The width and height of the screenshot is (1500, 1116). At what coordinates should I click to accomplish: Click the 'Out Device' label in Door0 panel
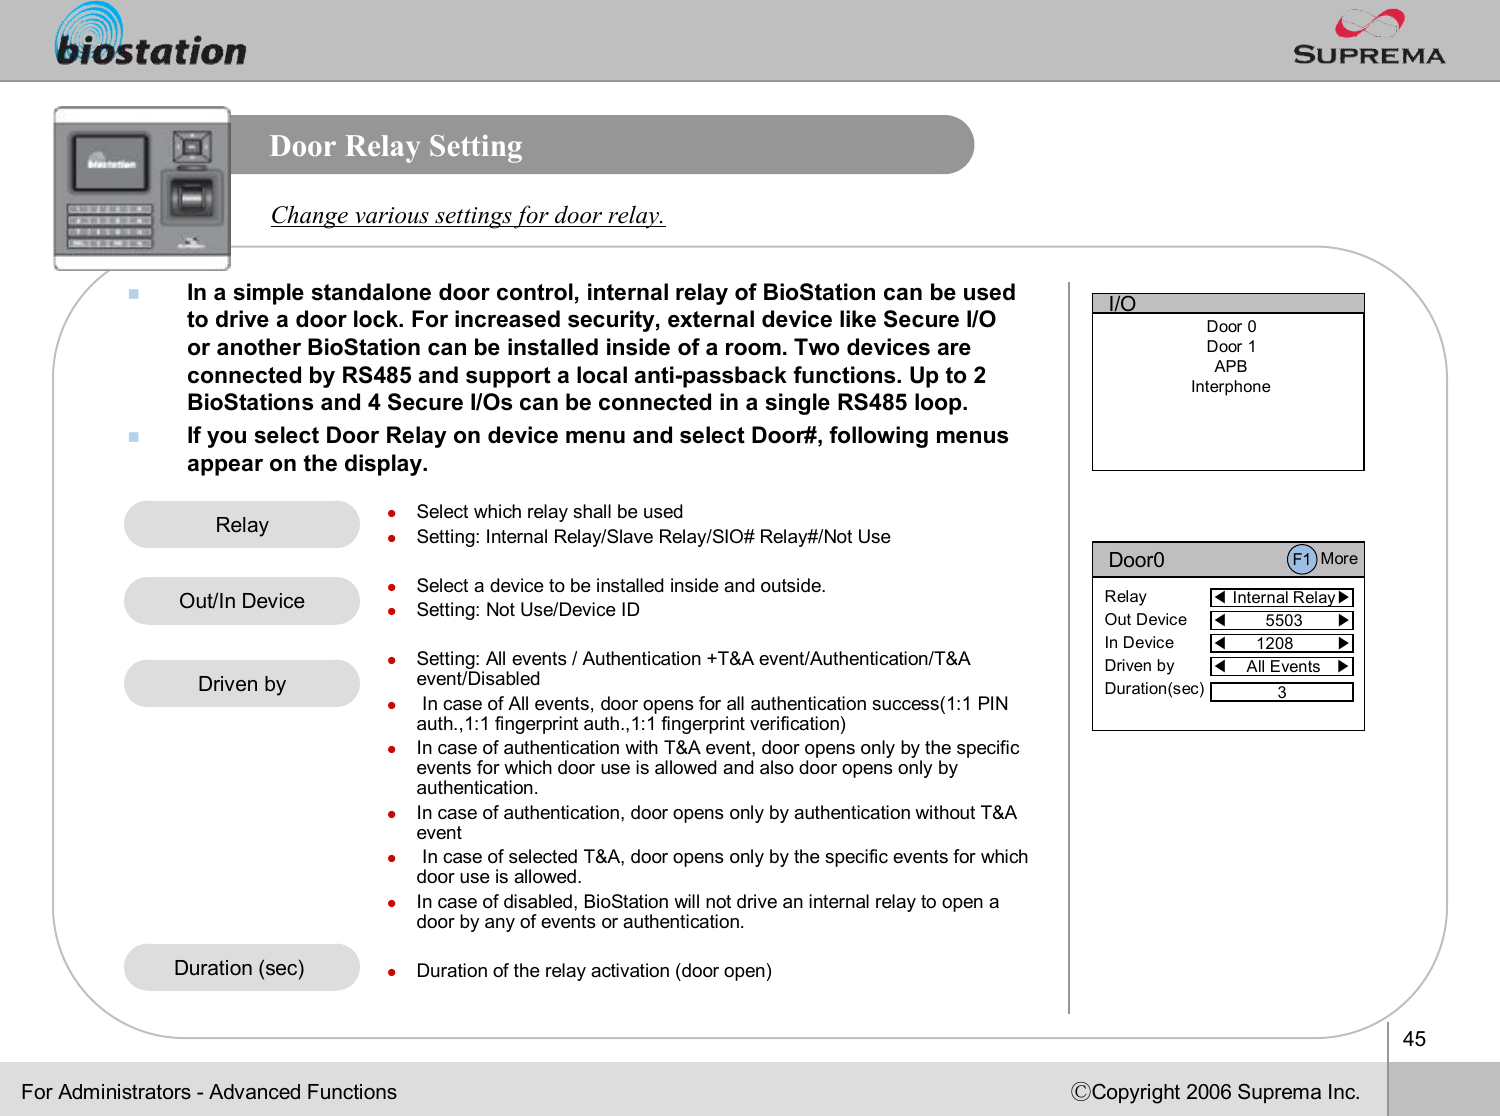(x=1145, y=619)
